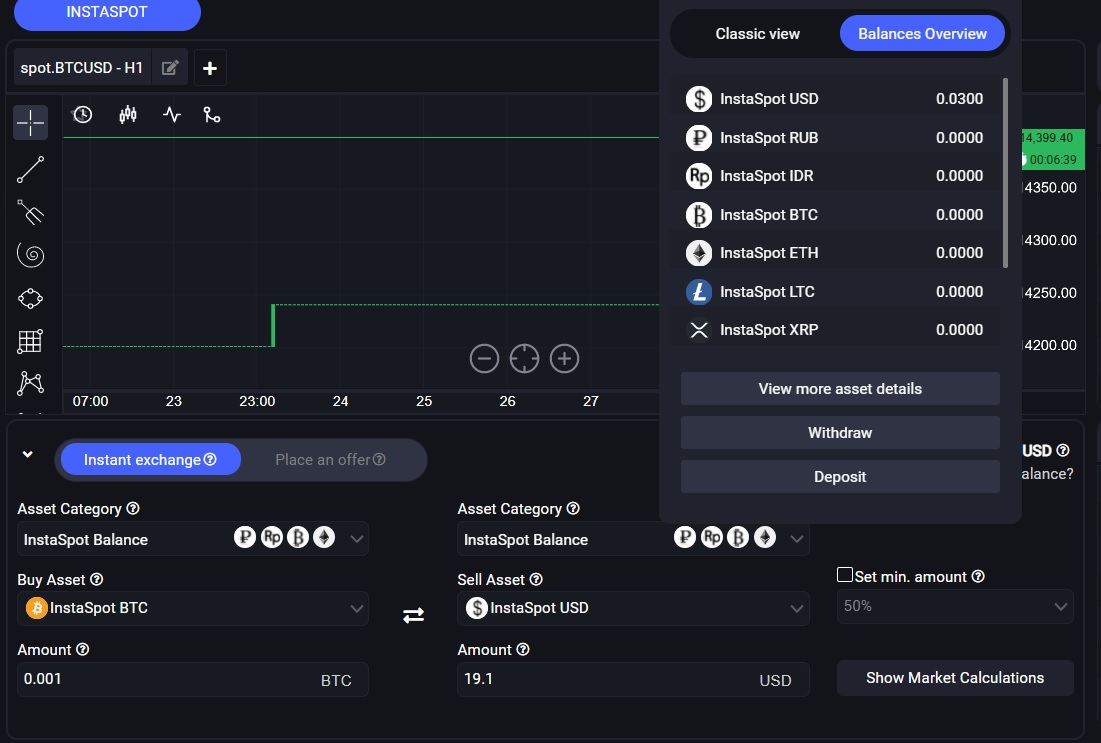Collapse the exchange panel chevron
The image size is (1101, 743).
point(27,454)
